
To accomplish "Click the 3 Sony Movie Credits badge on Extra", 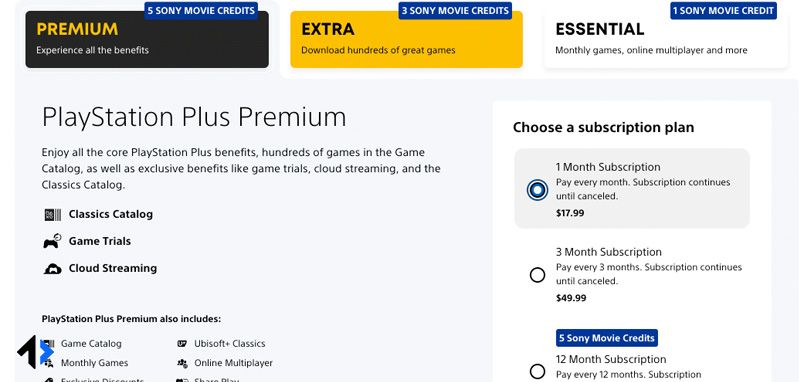I will pyautogui.click(x=455, y=10).
